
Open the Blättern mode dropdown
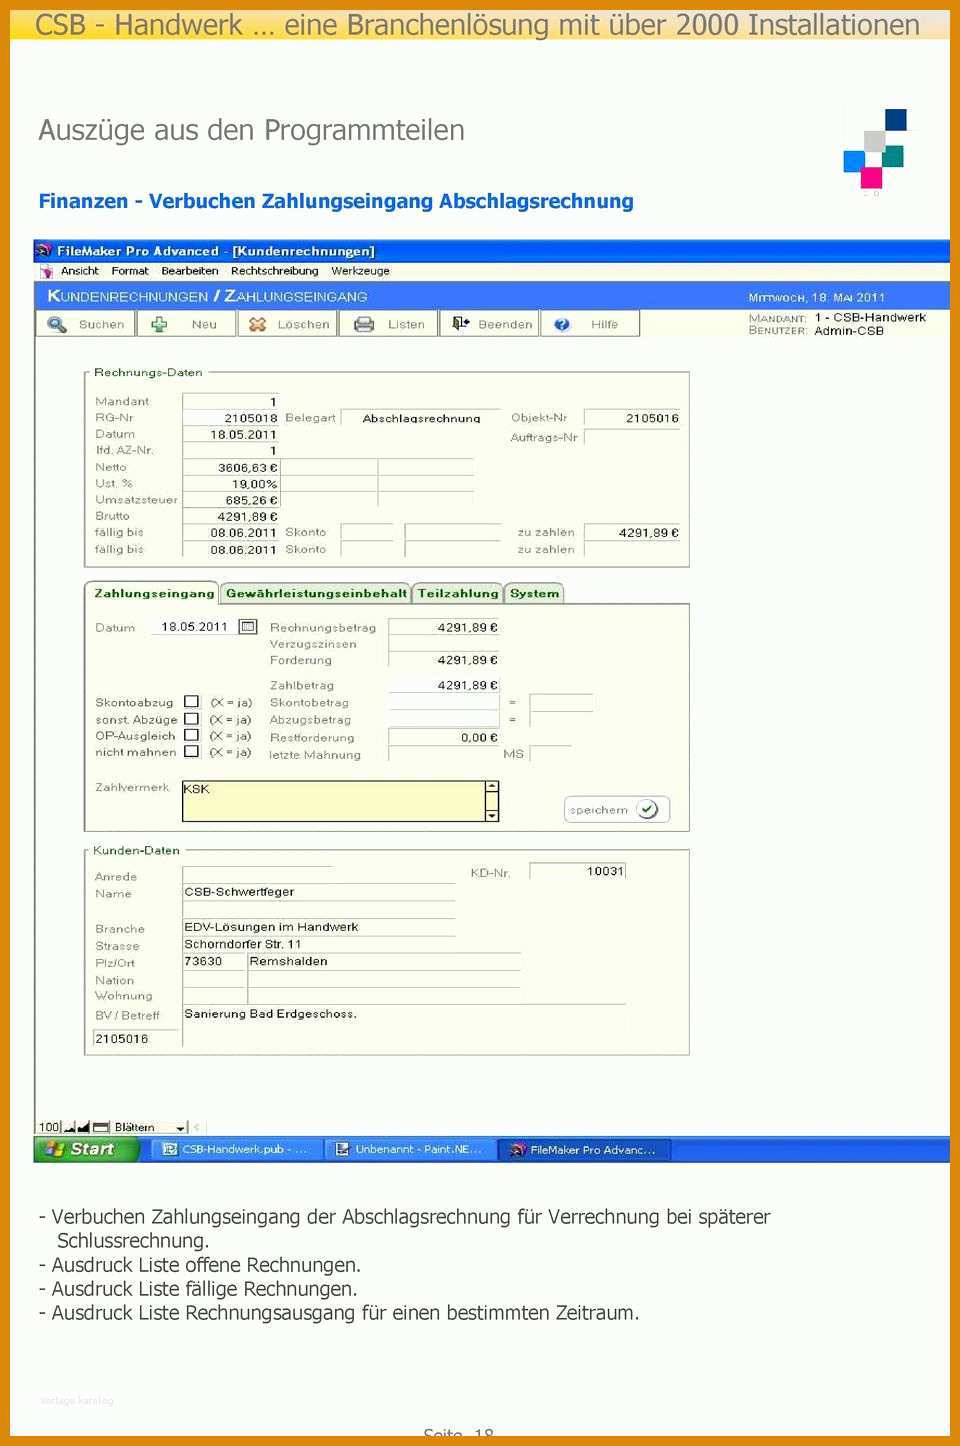(x=181, y=1128)
